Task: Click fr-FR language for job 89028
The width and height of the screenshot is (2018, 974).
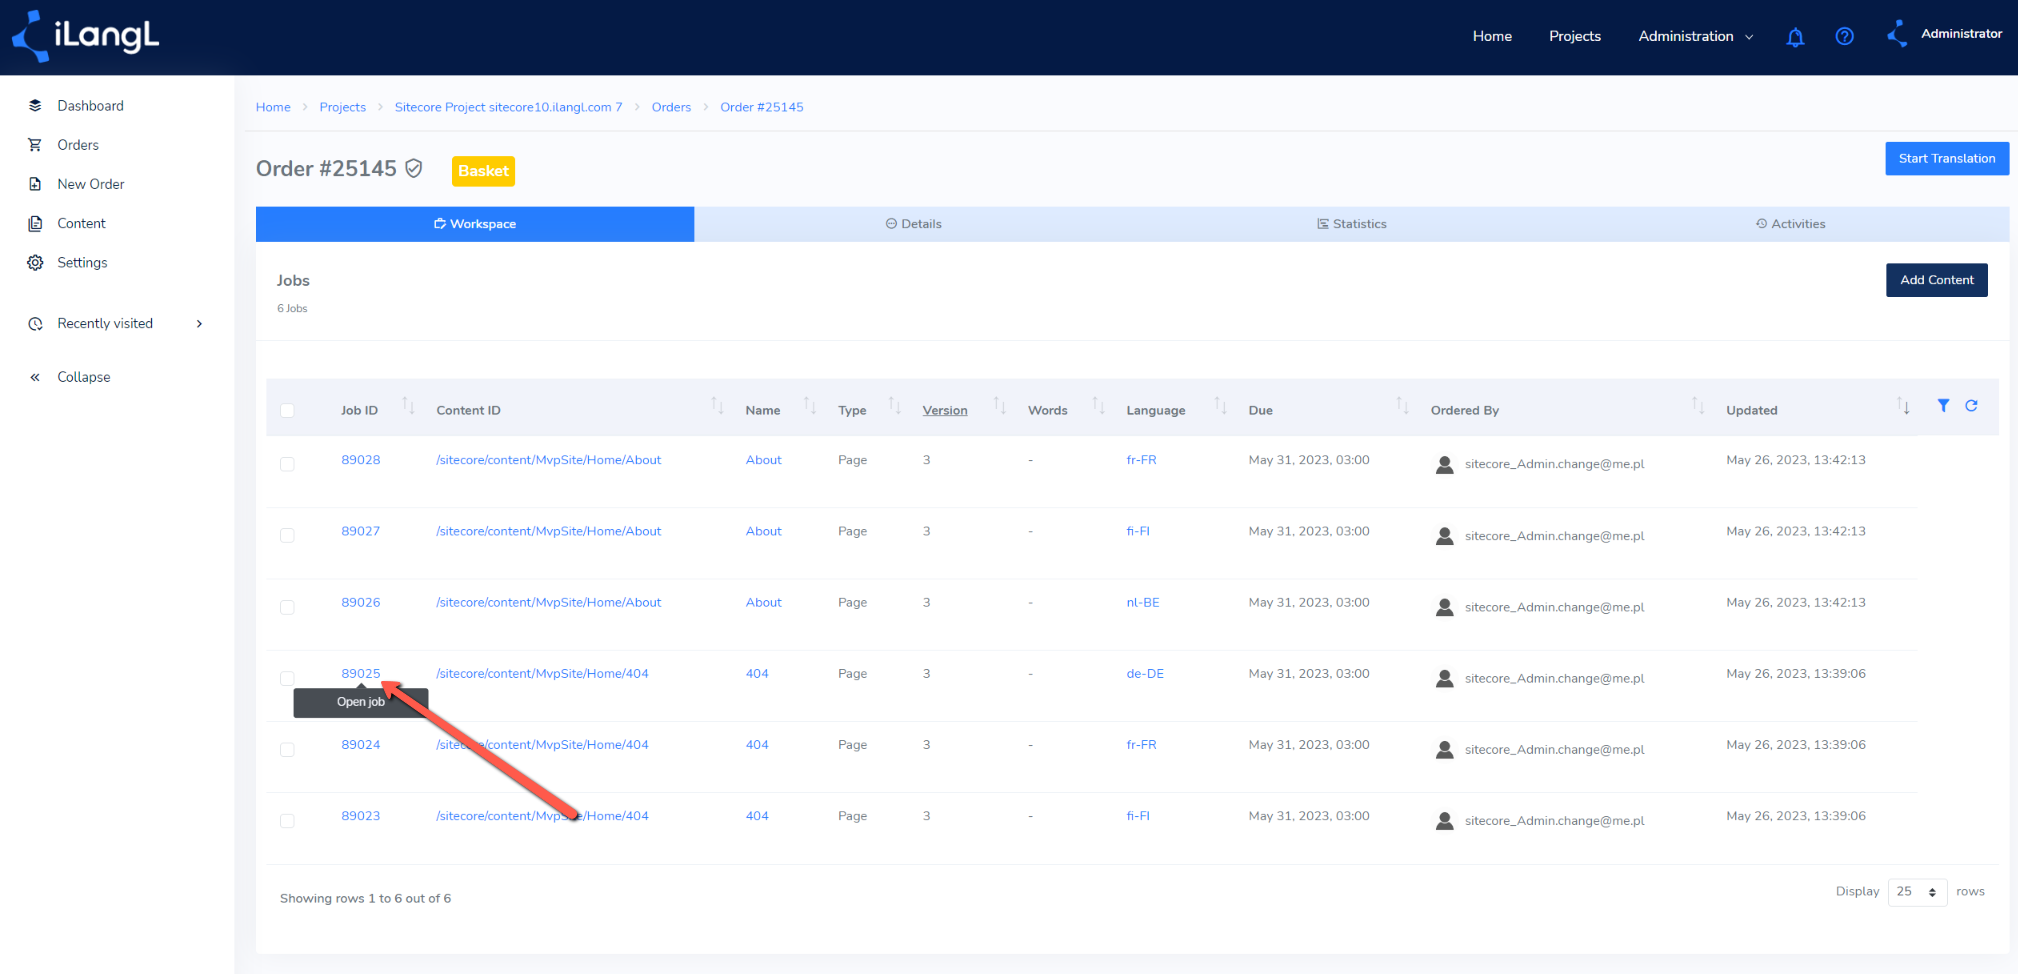Action: click(1141, 460)
